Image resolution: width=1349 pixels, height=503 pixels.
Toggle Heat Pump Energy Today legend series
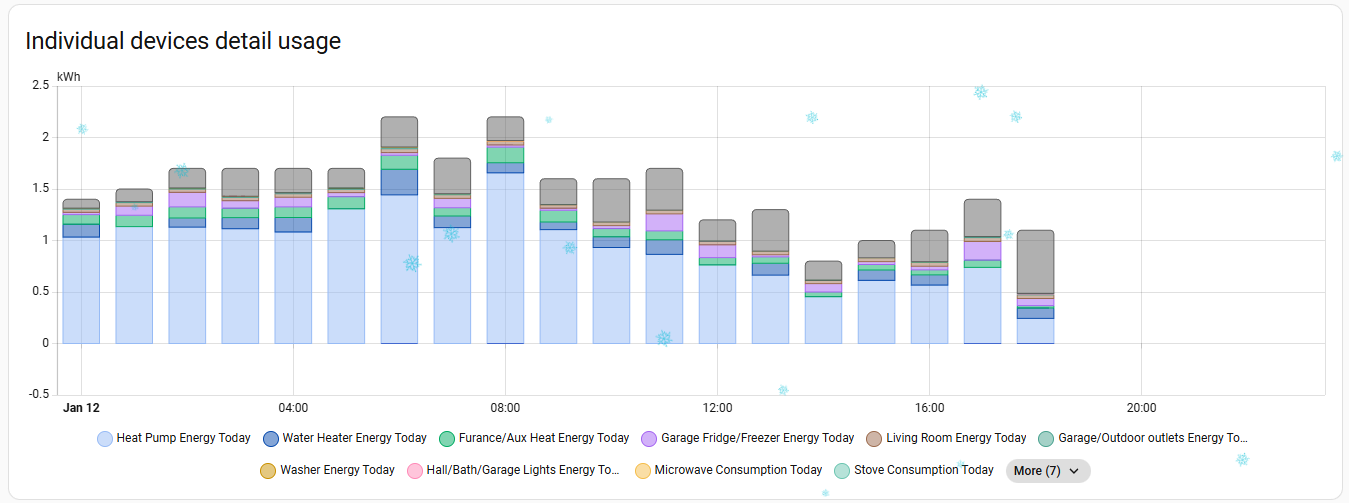pyautogui.click(x=183, y=438)
